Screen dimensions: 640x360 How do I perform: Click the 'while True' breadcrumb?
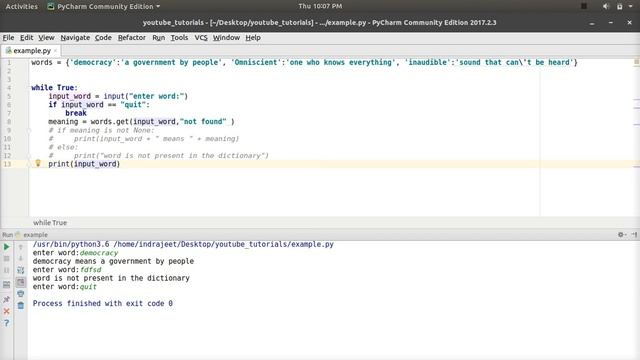click(x=50, y=222)
